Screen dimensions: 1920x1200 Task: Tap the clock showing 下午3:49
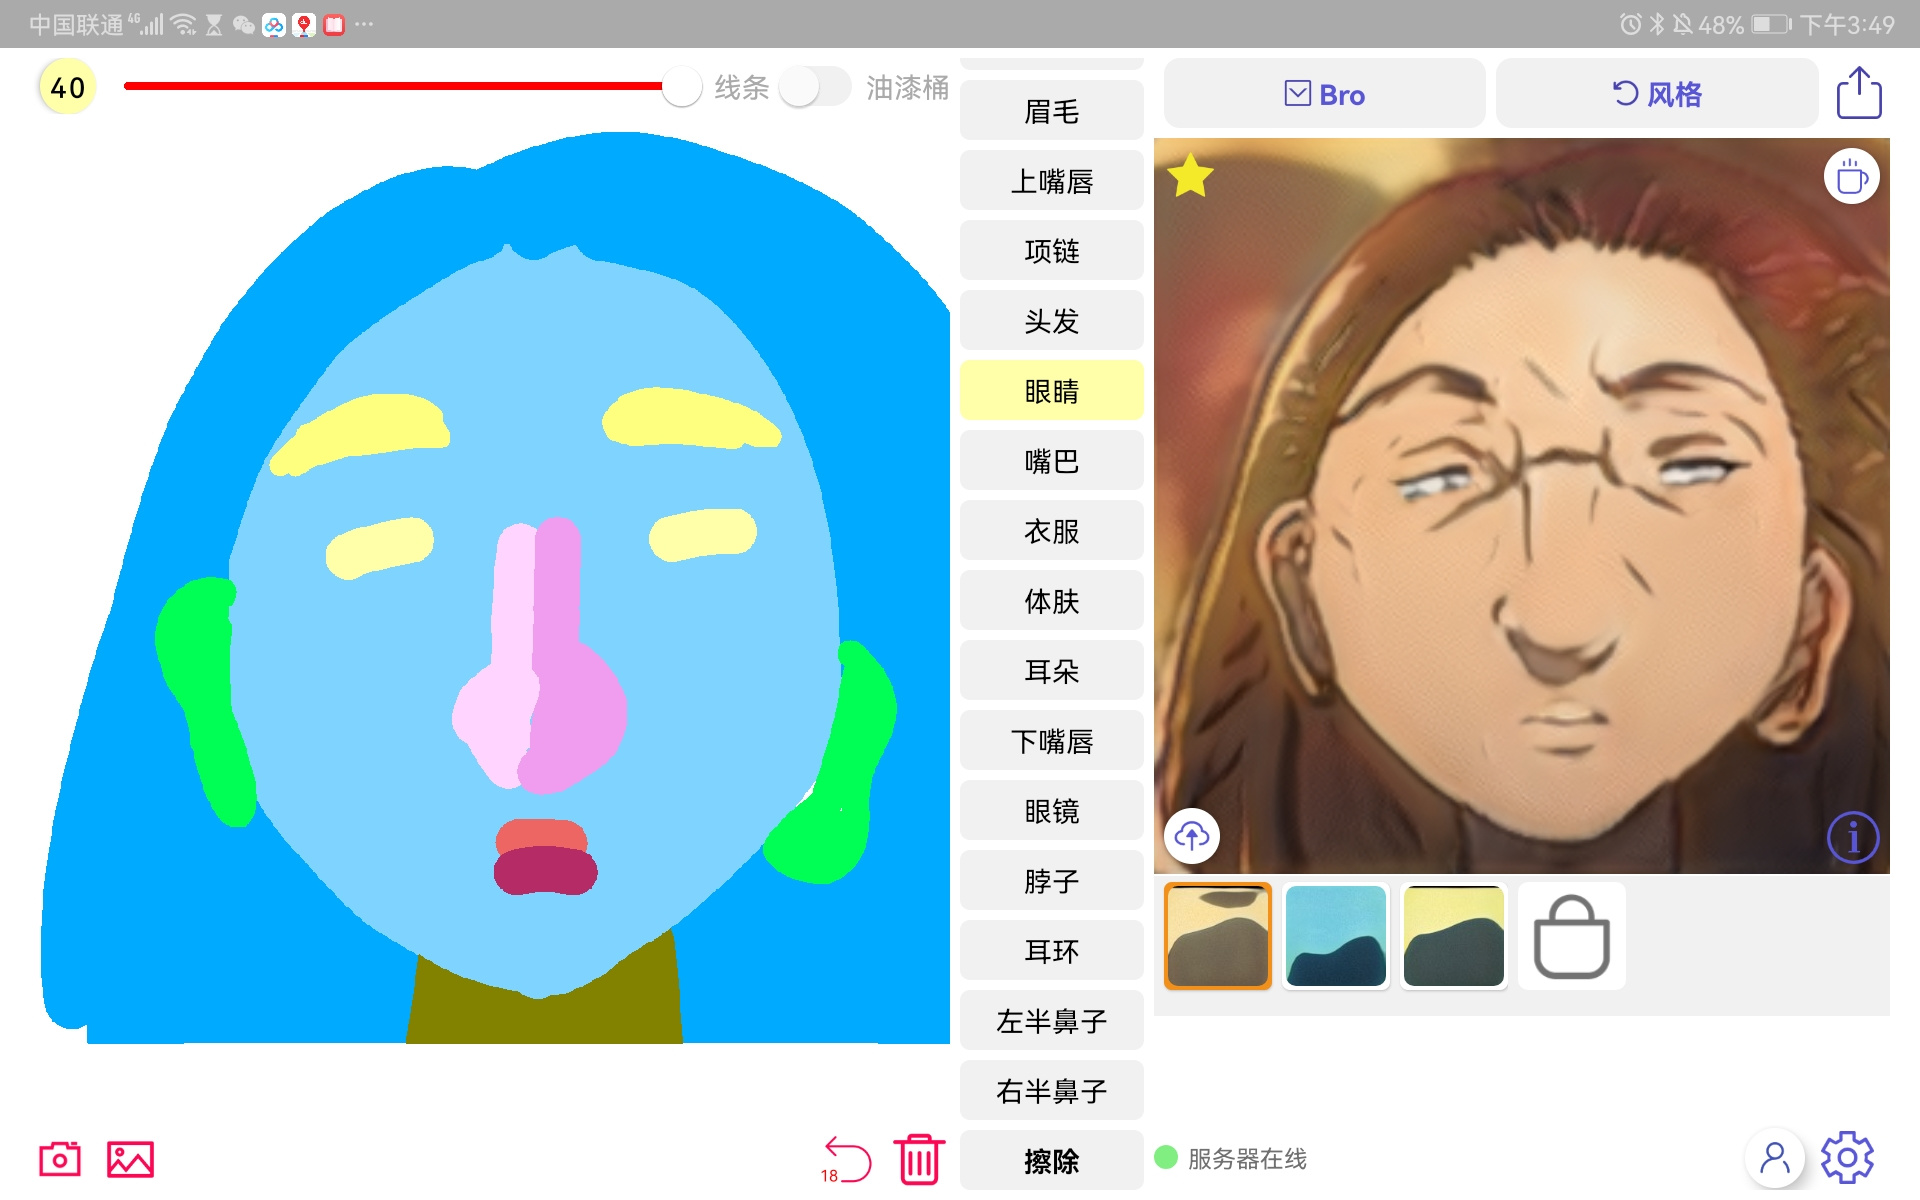click(x=1848, y=24)
